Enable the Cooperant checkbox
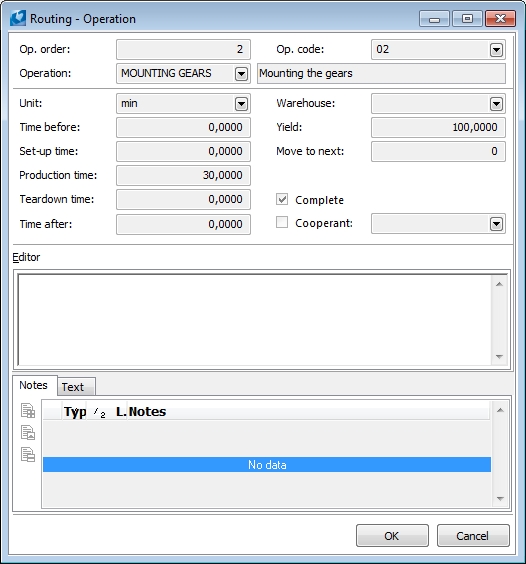Viewport: 526px width, 564px height. coord(282,222)
